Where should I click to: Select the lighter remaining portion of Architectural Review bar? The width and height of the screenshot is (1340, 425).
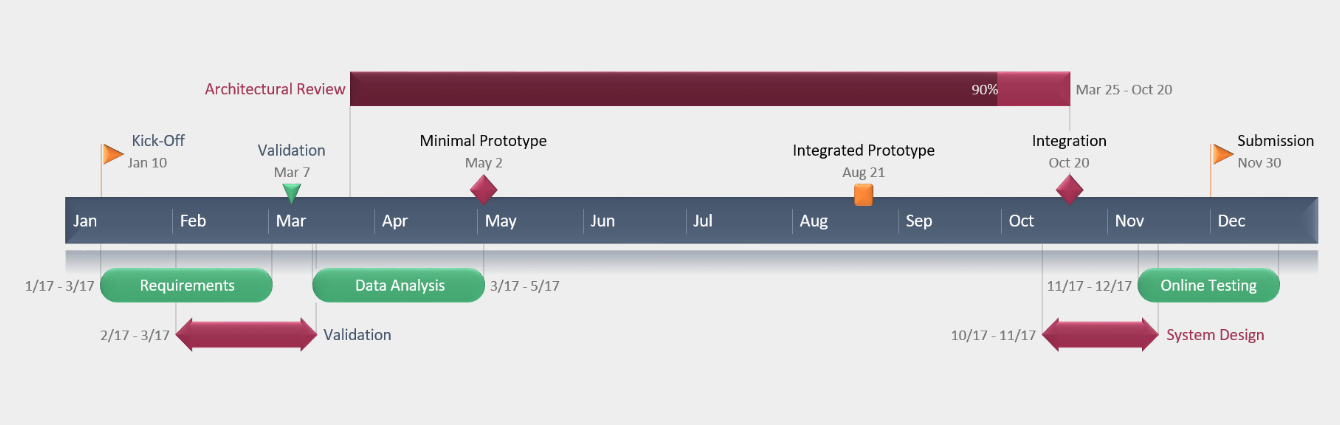[1034, 89]
